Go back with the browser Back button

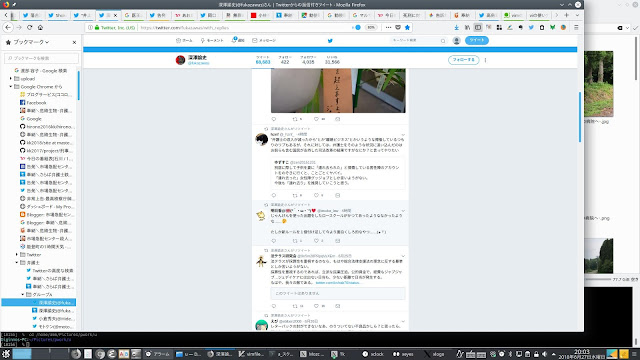(x=8, y=27)
